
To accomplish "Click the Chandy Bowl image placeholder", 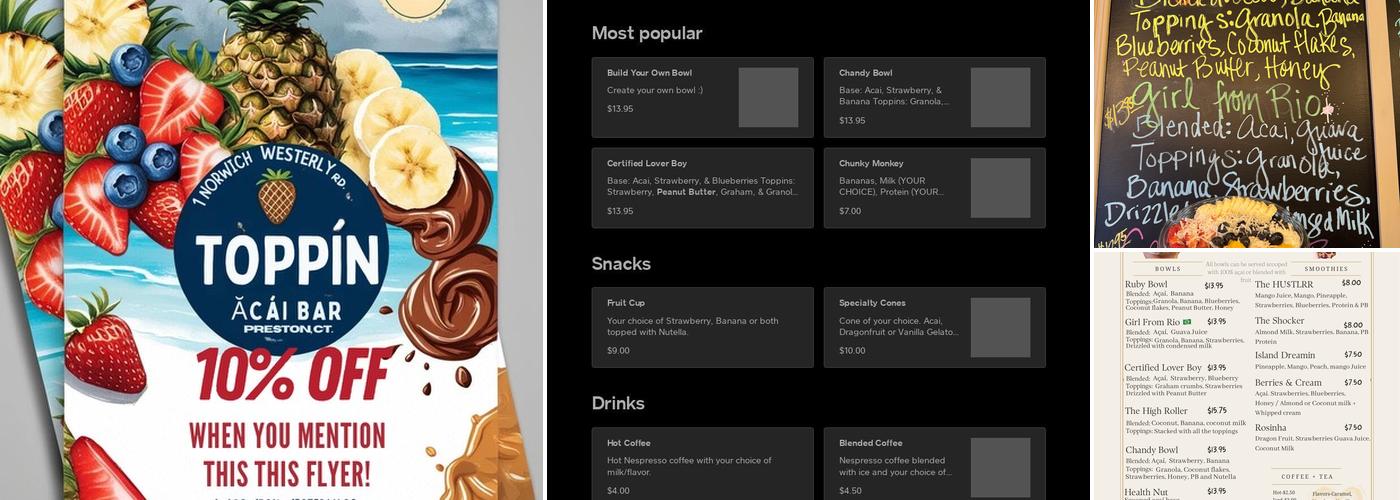I will [1000, 97].
